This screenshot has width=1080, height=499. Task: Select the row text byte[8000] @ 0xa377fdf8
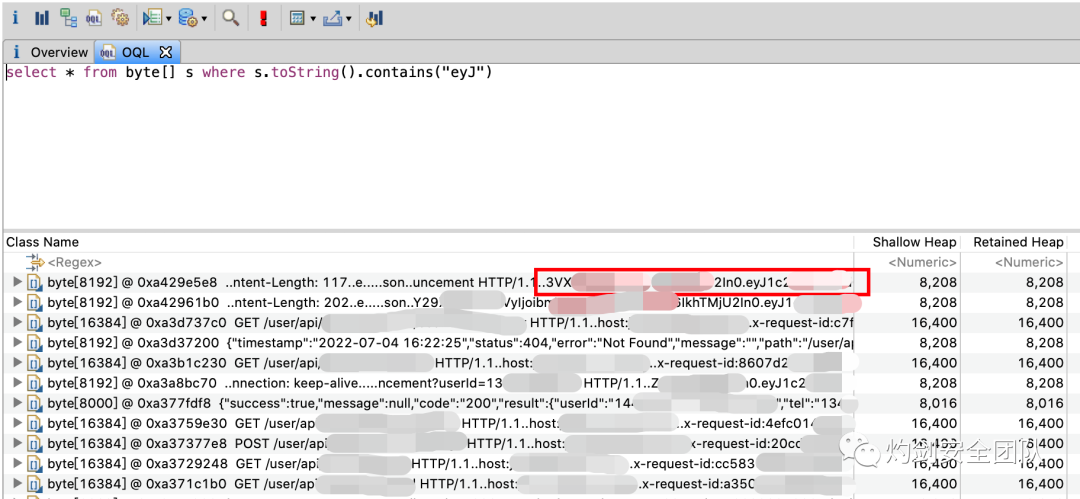tap(129, 403)
